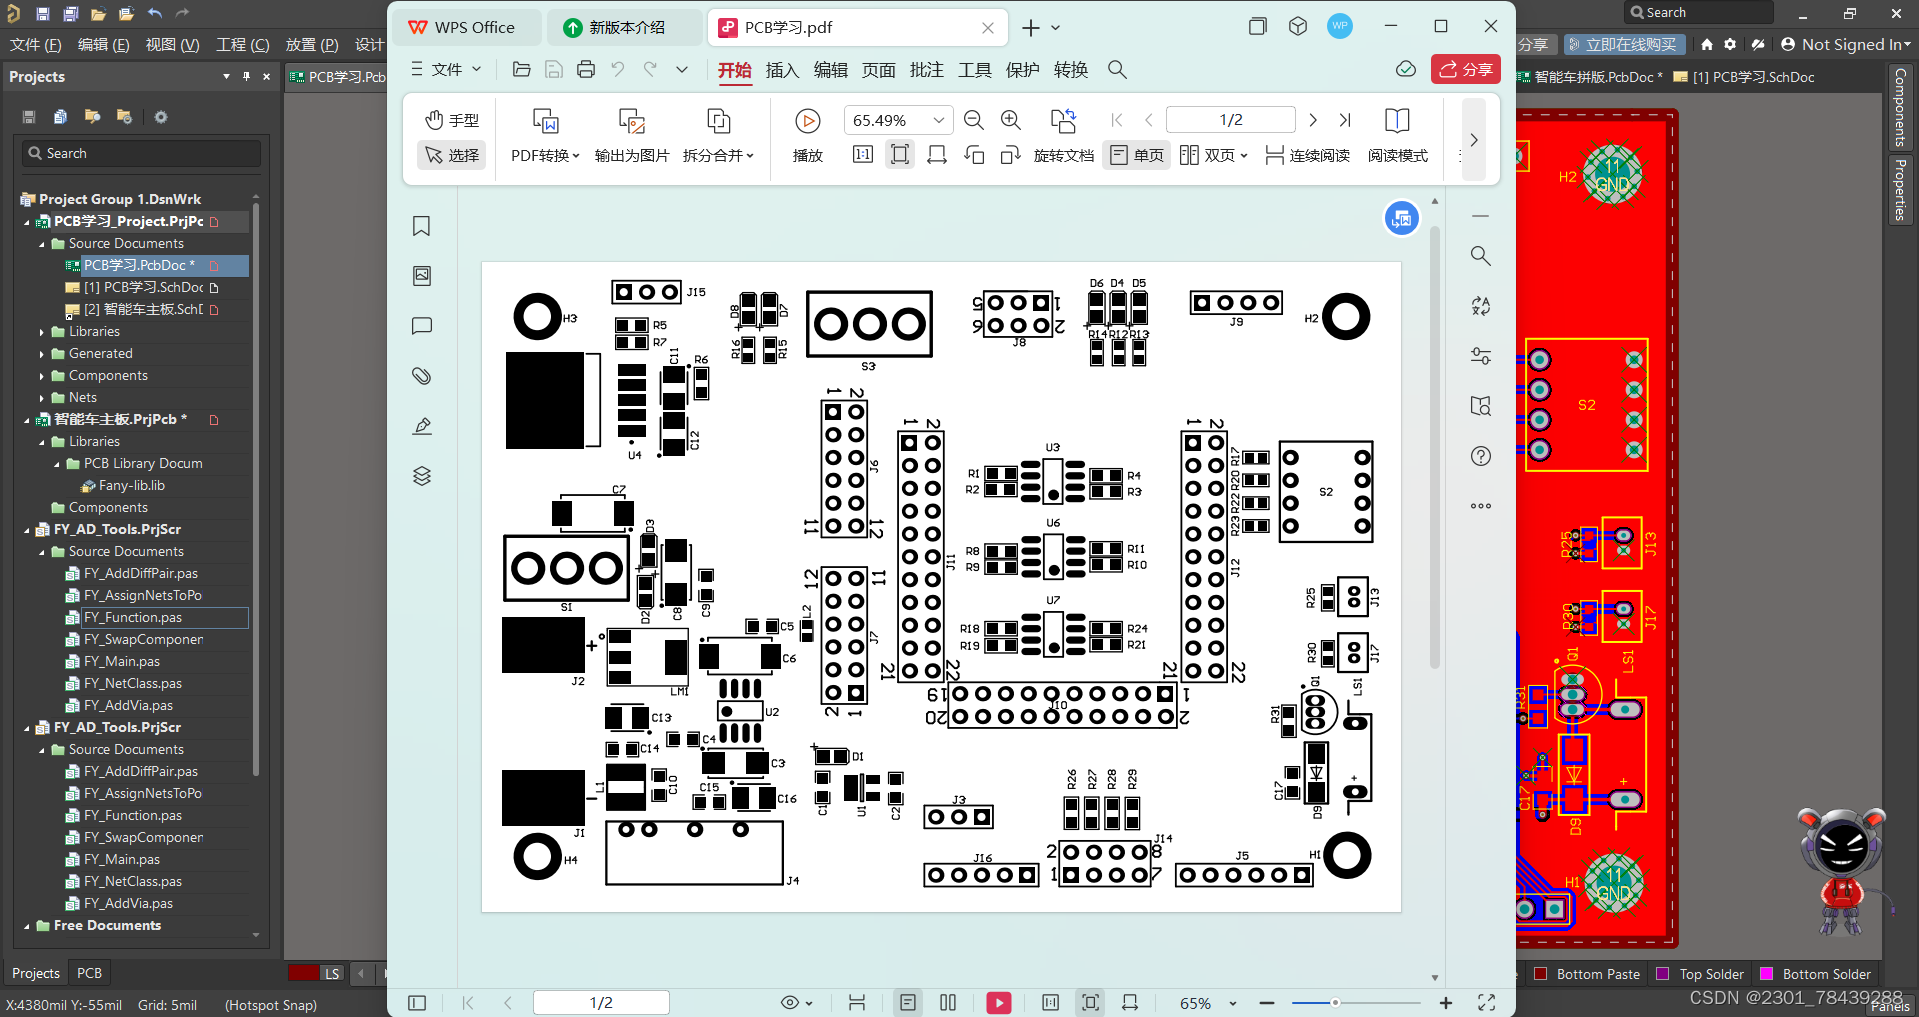Switch to the 批注 ribbon tab
This screenshot has width=1919, height=1017.
click(925, 70)
